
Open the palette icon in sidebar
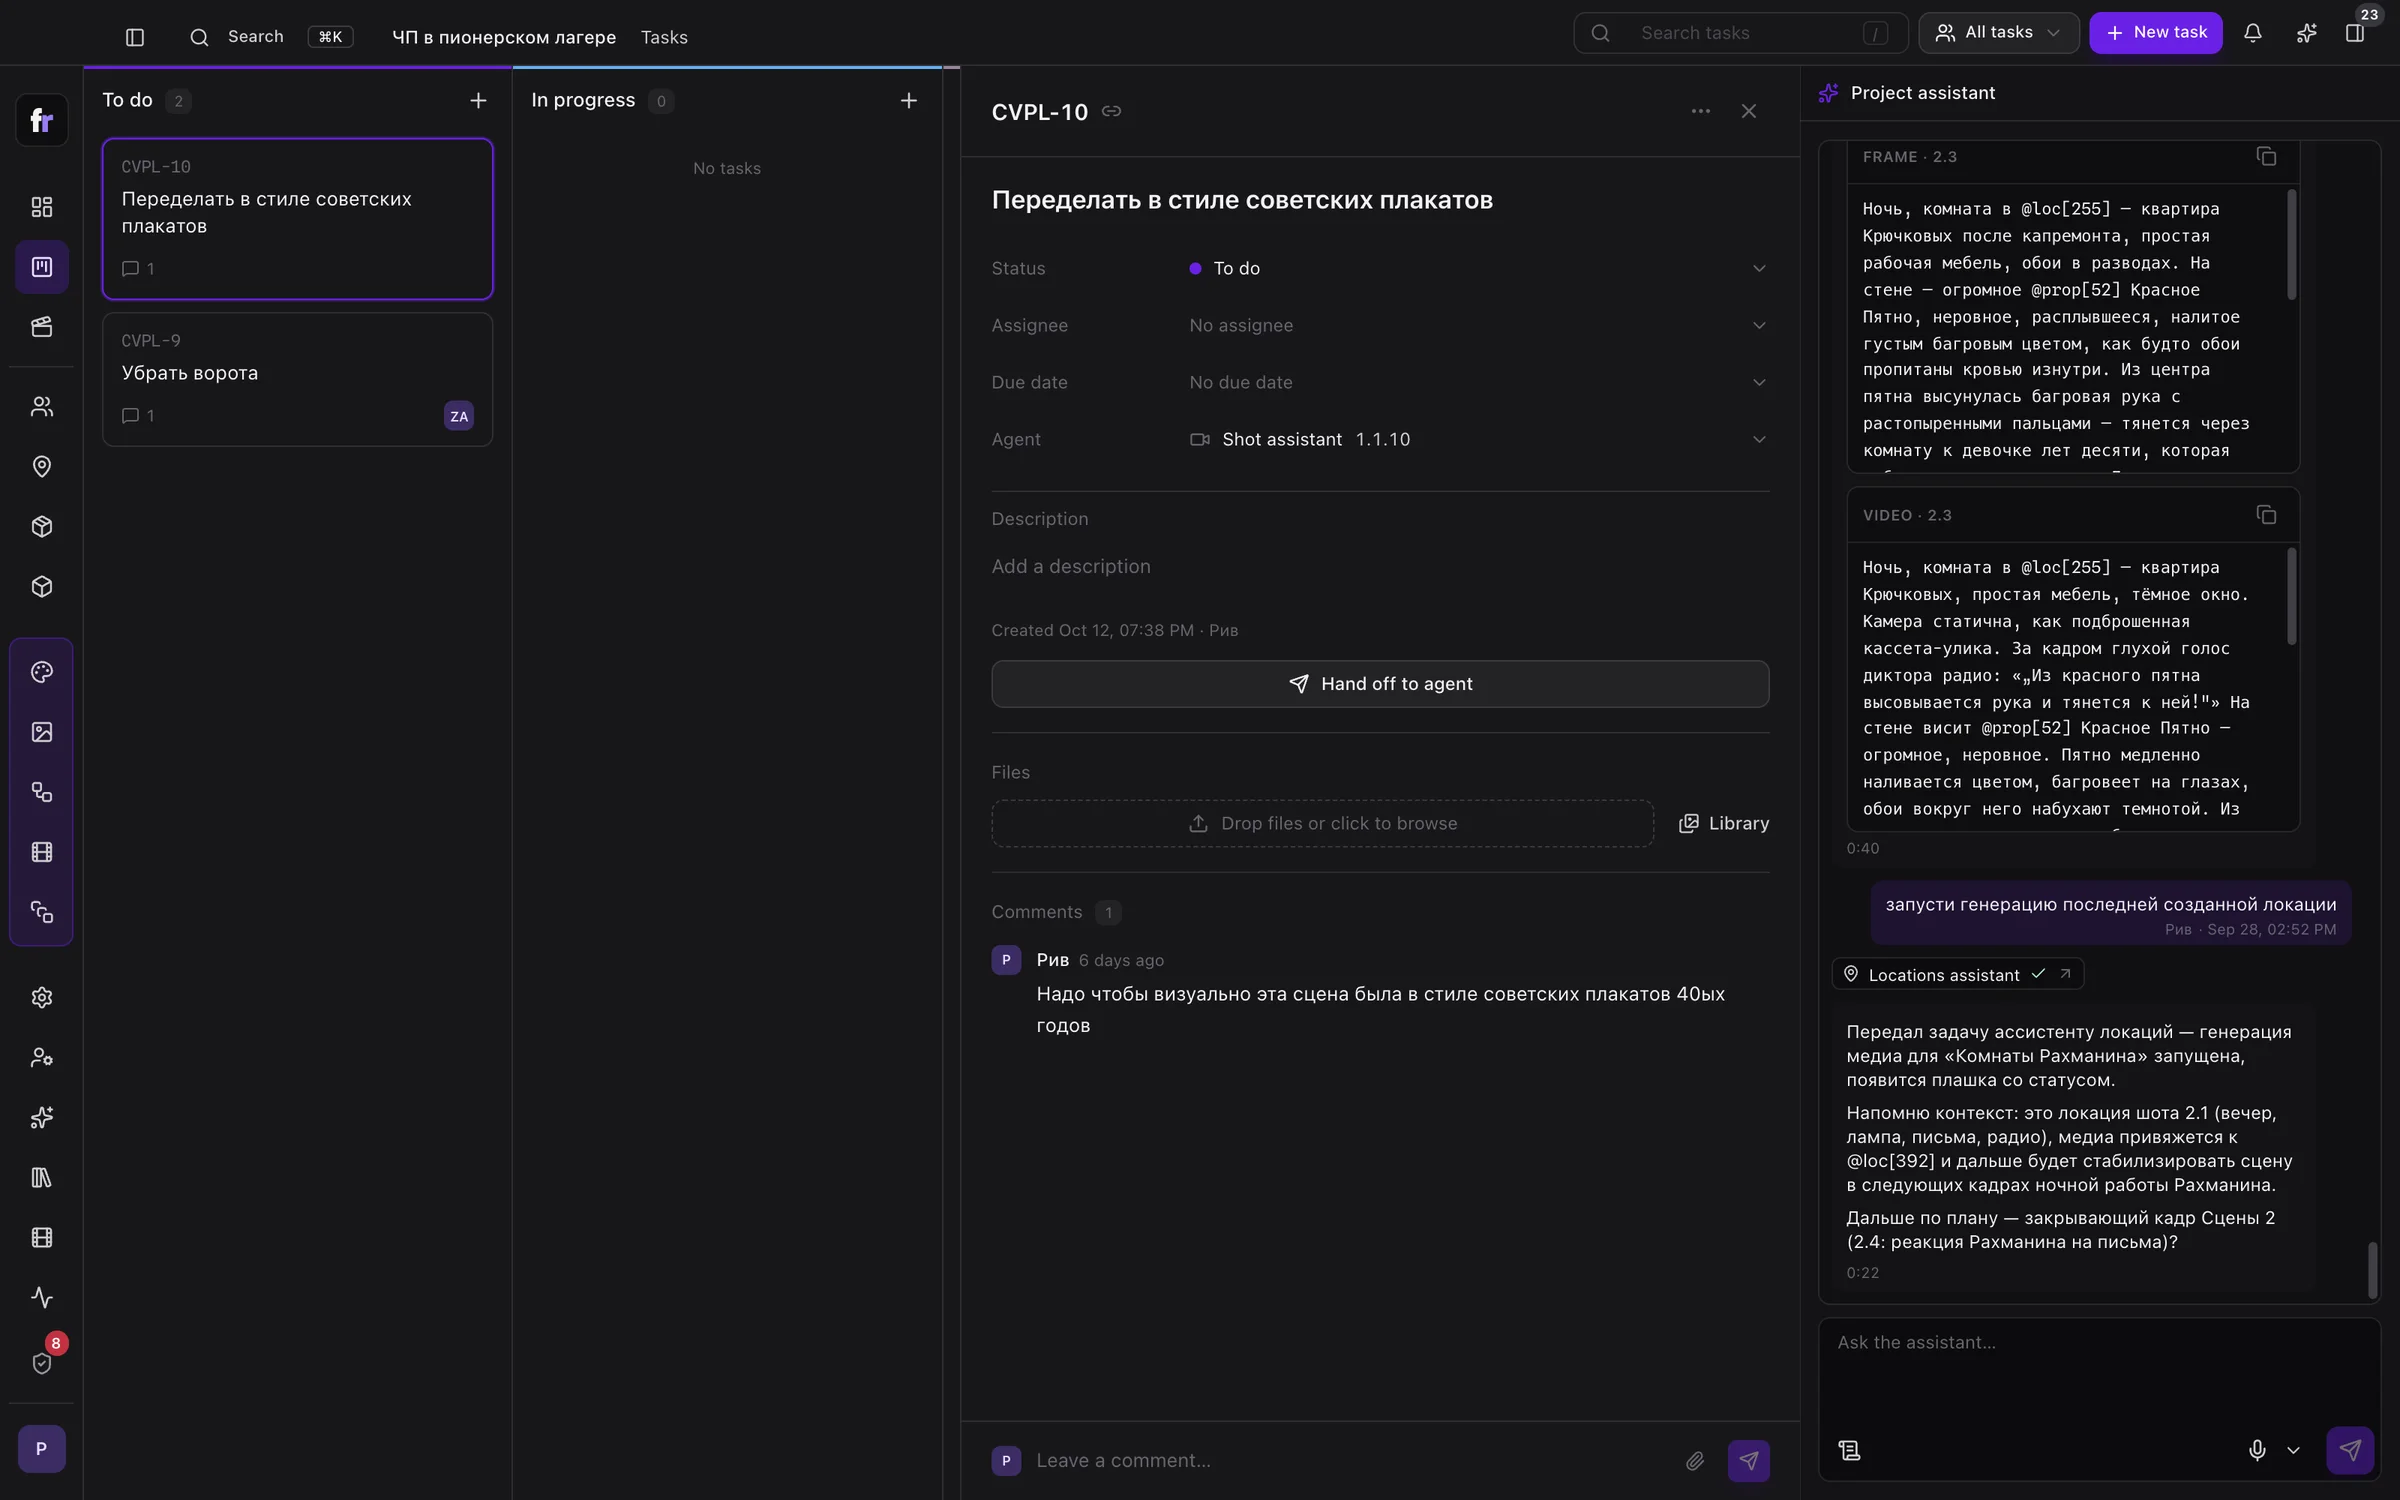(41, 672)
